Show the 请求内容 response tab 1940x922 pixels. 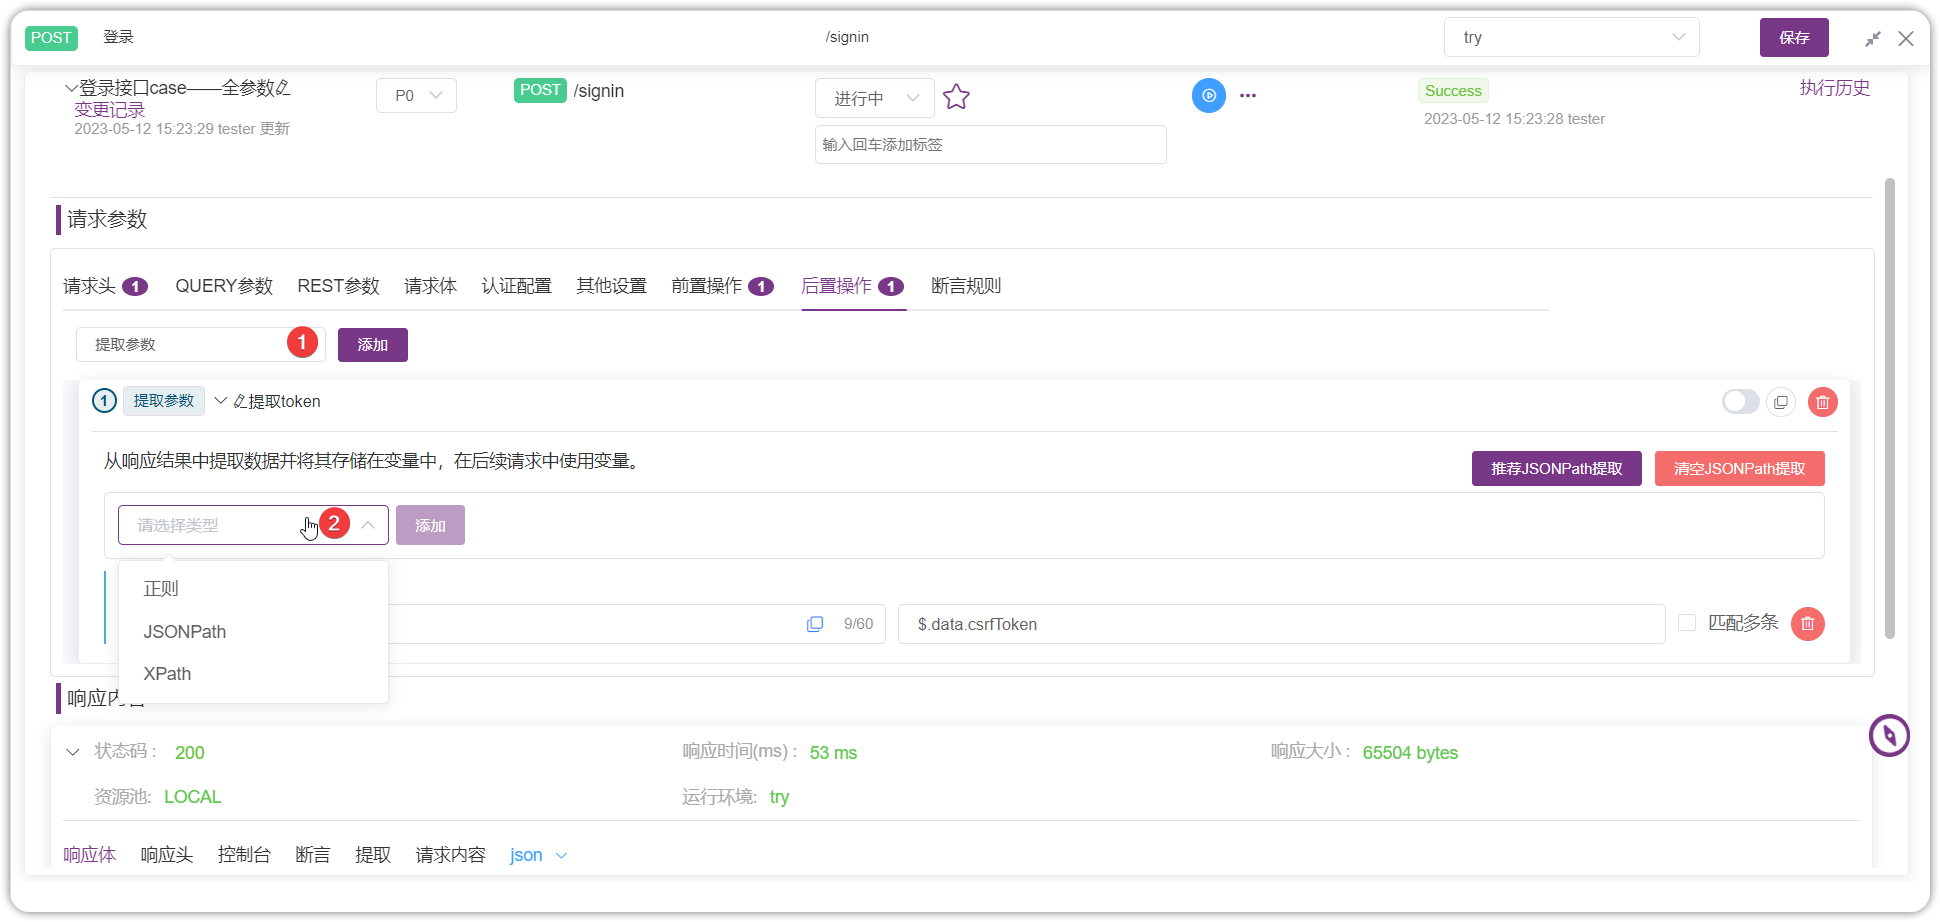coord(450,855)
